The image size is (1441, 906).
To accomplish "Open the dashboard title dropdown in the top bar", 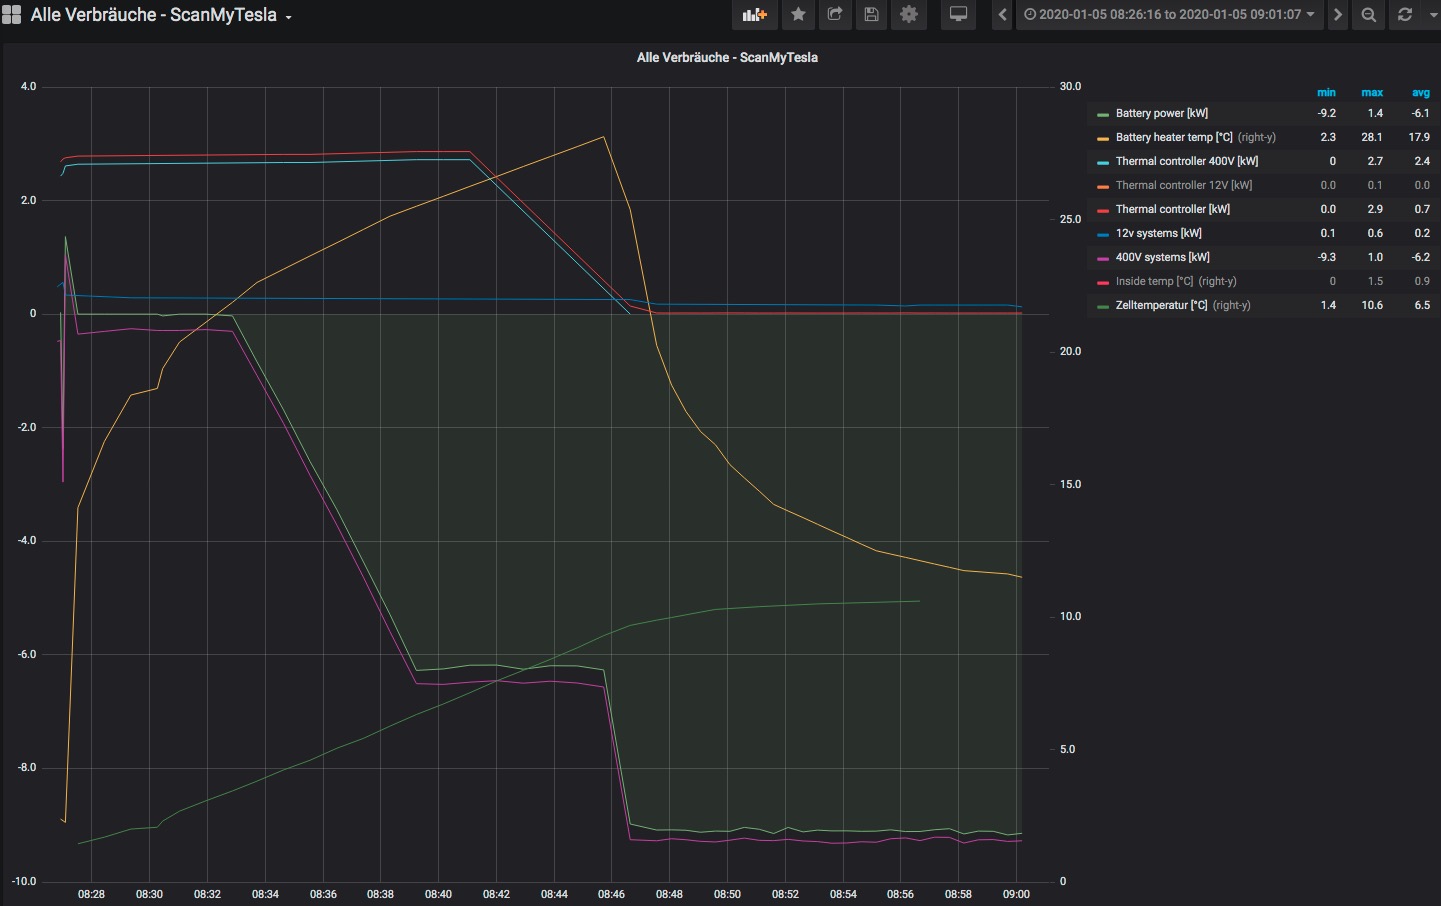I will [161, 15].
